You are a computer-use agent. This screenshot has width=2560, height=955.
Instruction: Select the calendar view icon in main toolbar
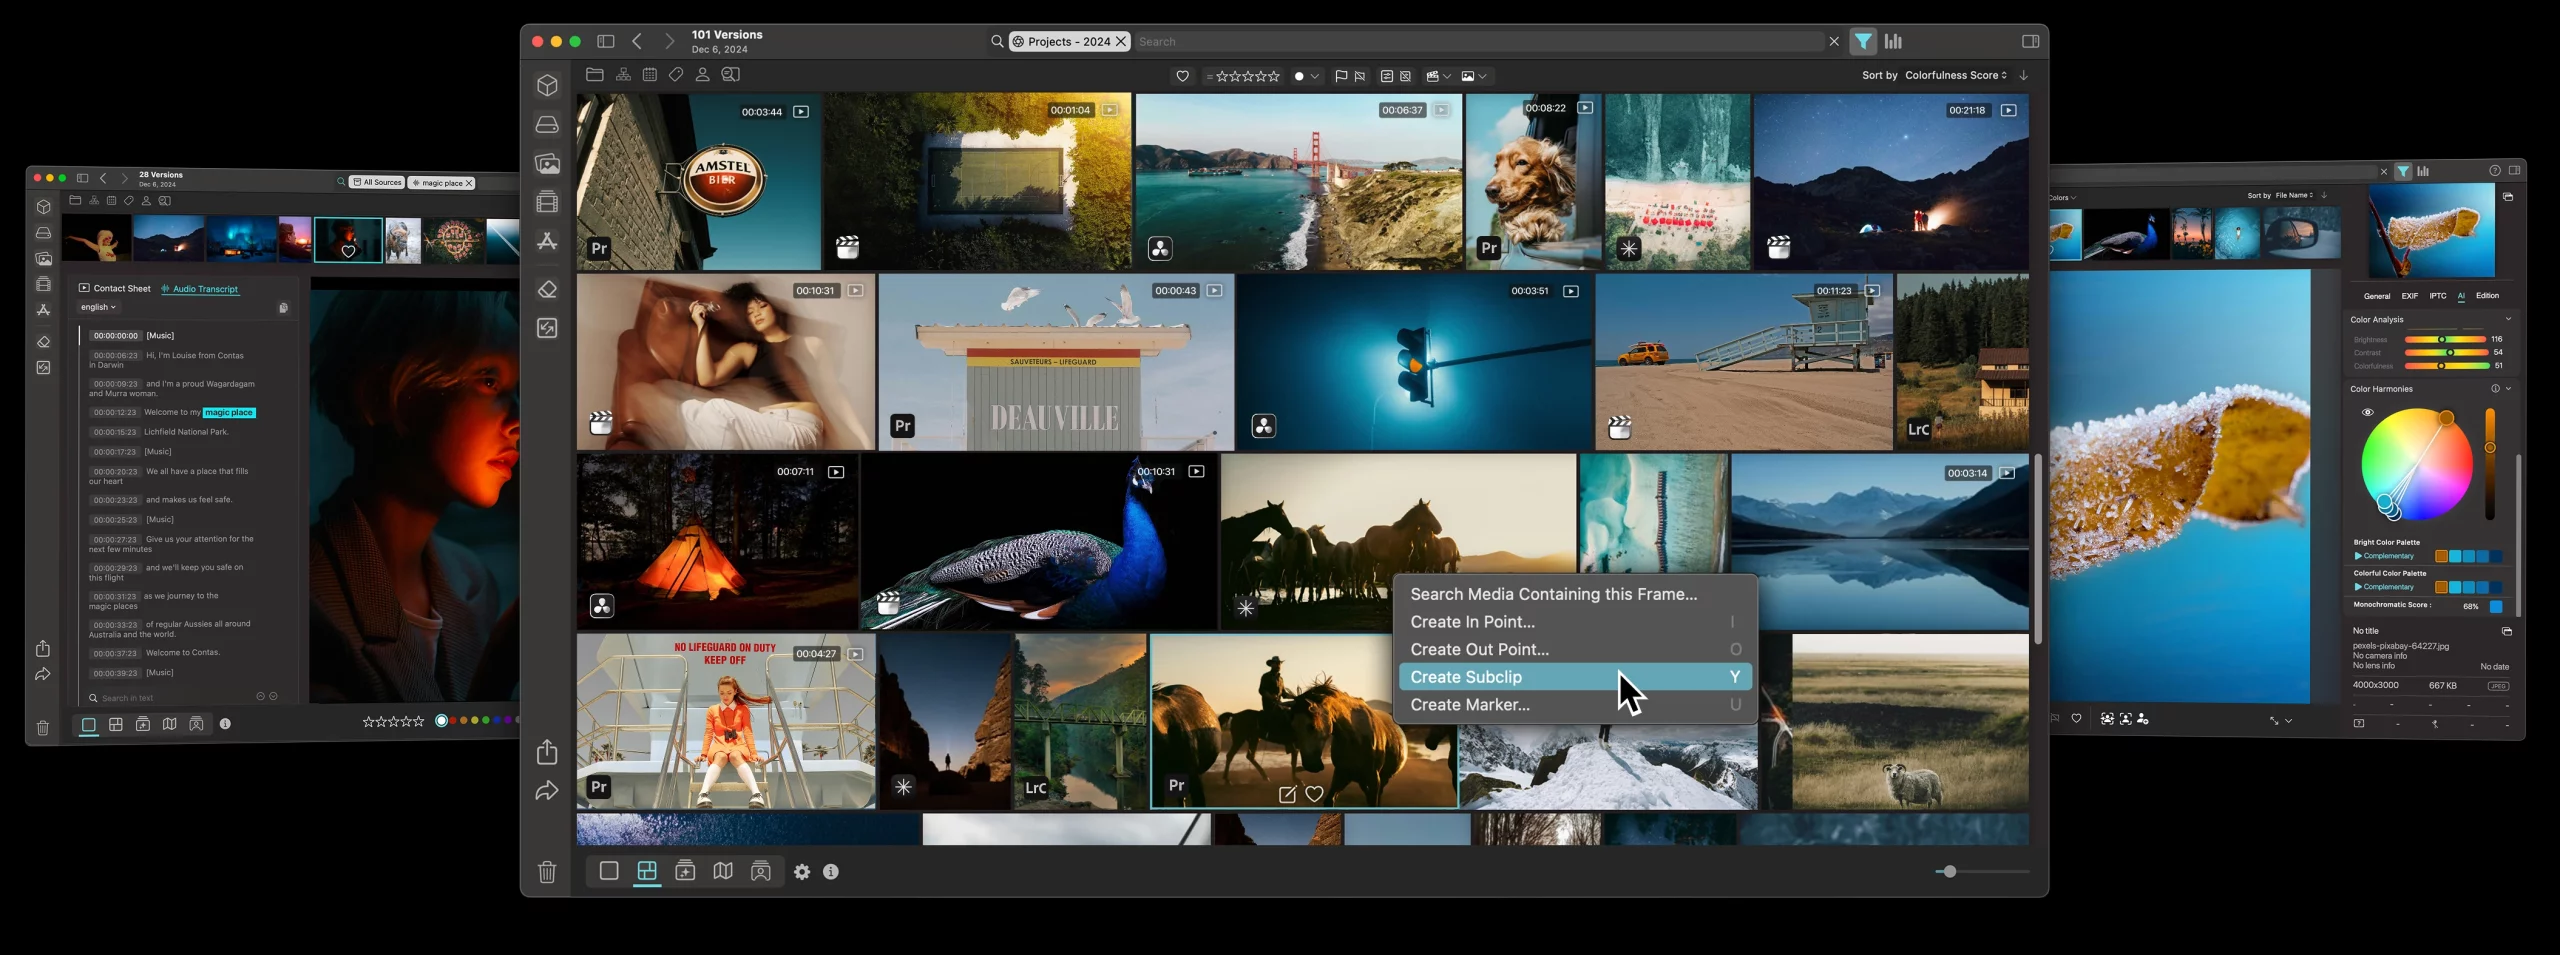coord(650,75)
